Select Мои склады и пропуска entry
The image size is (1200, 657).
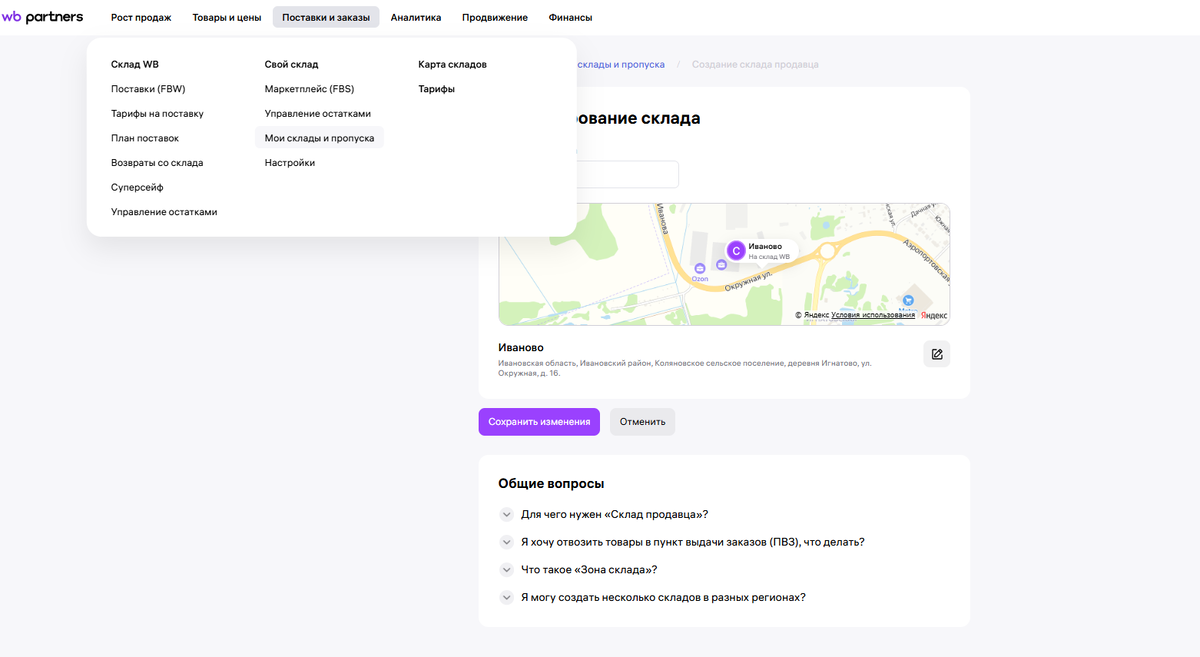coord(319,138)
